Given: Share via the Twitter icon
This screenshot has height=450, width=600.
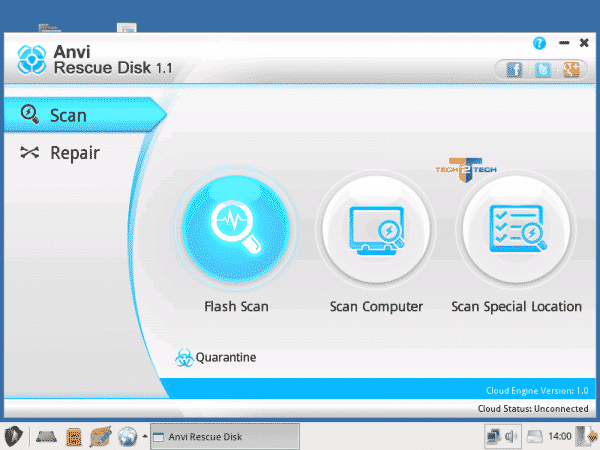Looking at the screenshot, I should [x=542, y=70].
